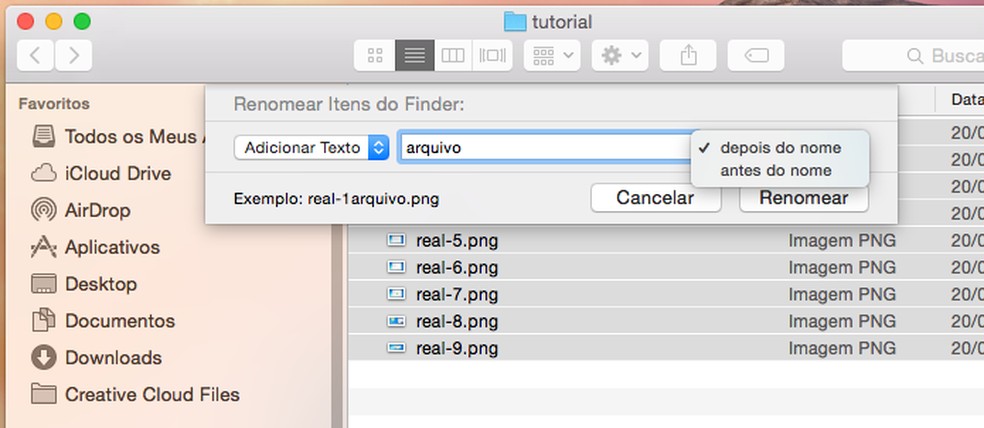This screenshot has width=984, height=428.
Task: Open Aplicativos in sidebar
Action: click(95, 247)
